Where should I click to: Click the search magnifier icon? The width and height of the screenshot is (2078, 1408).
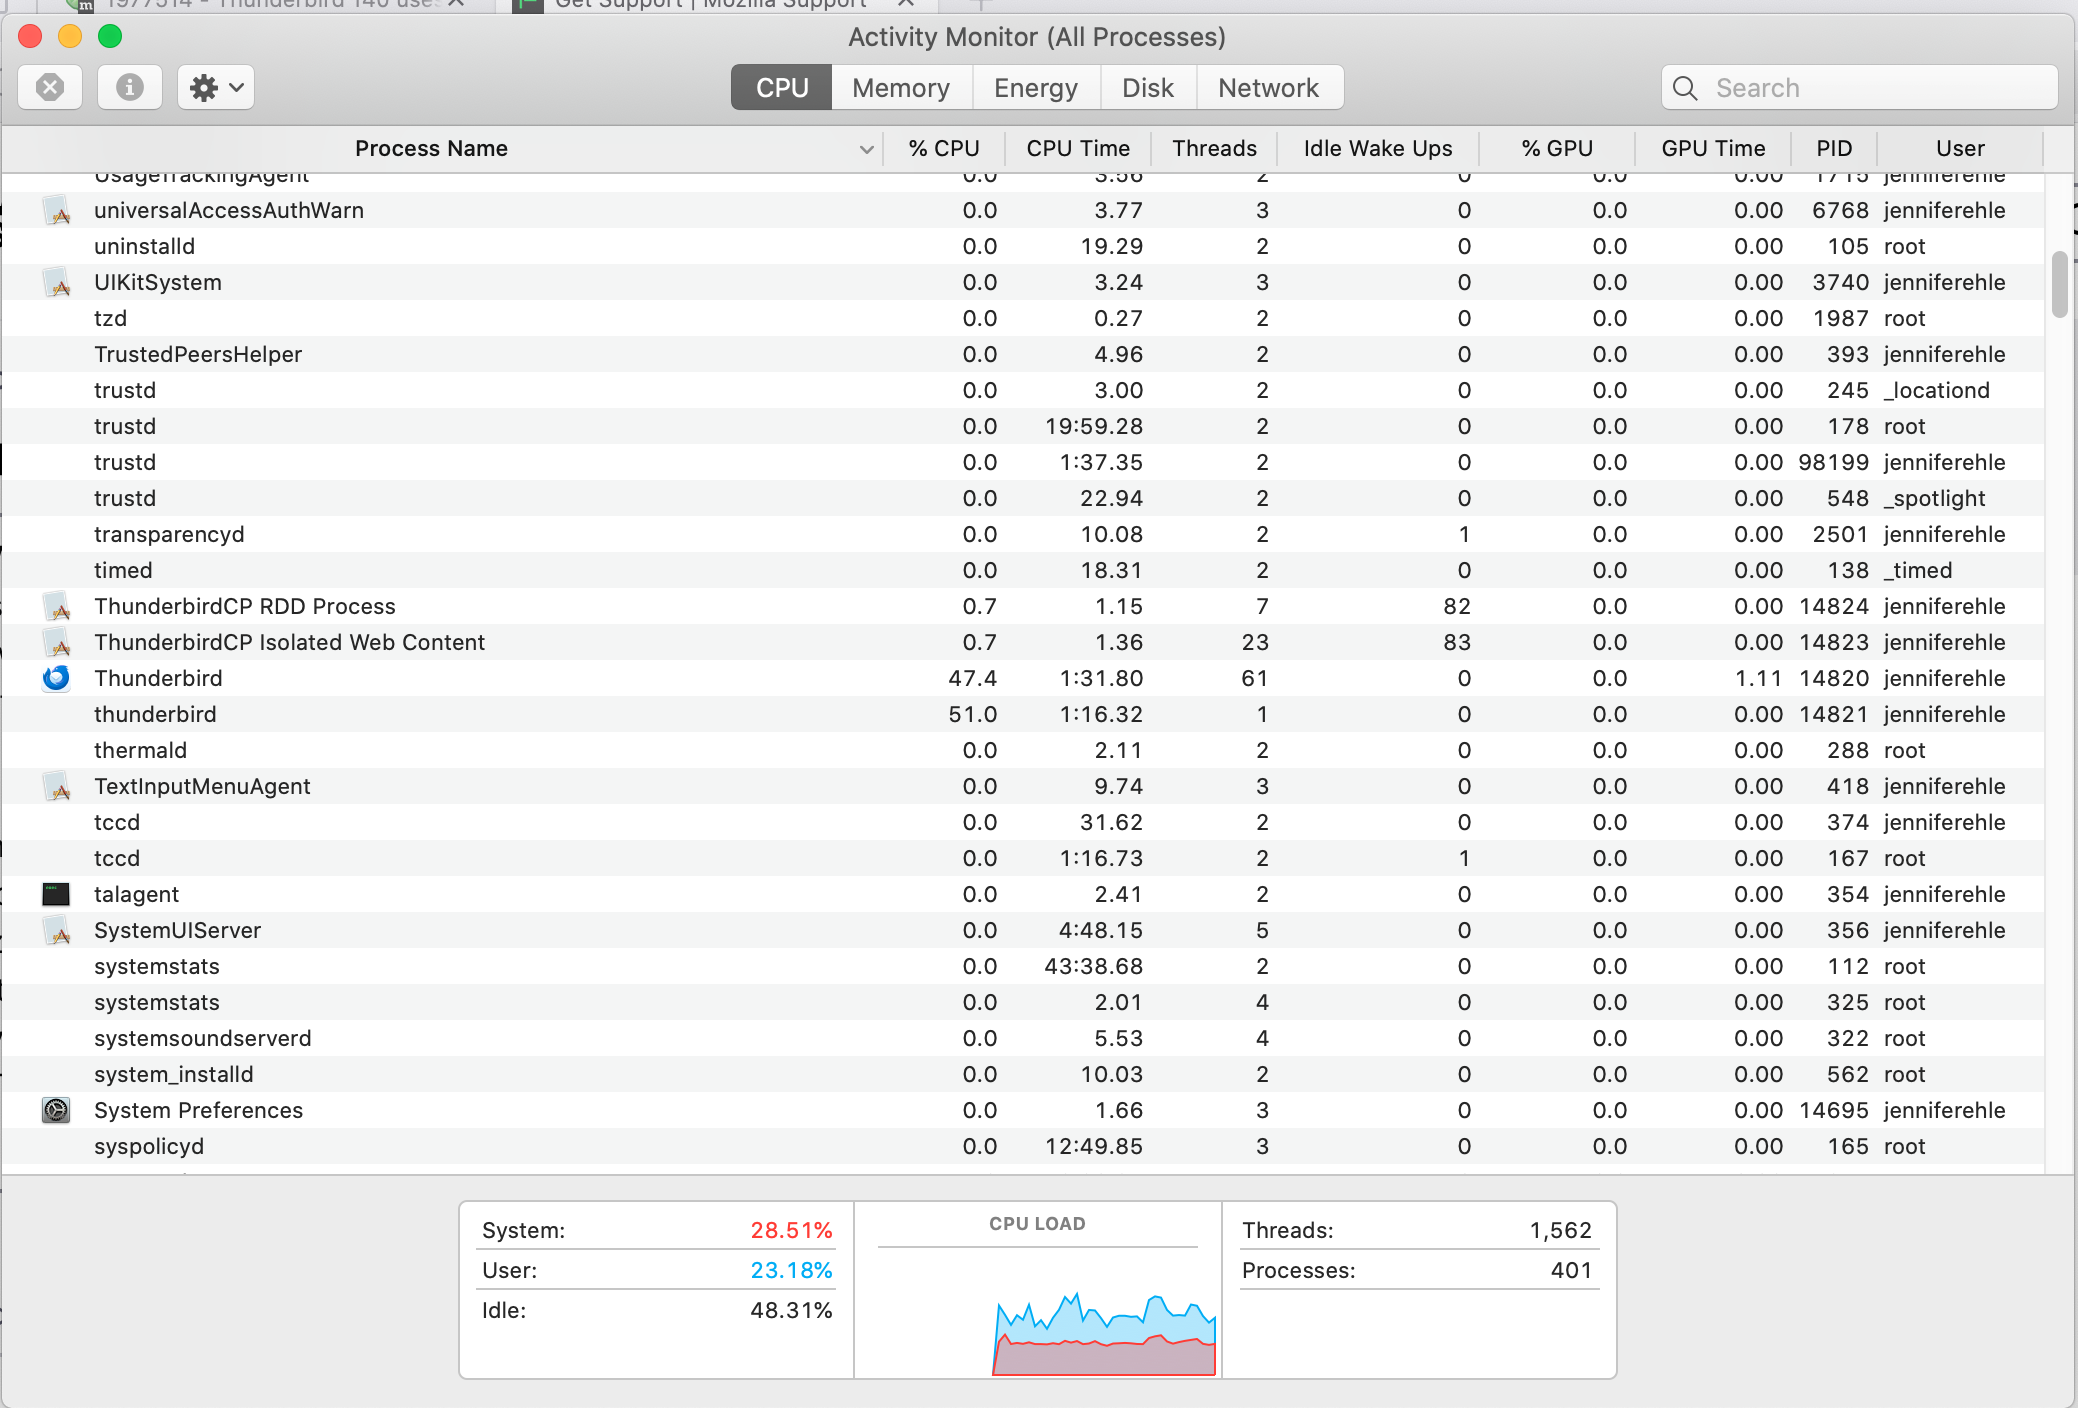(1685, 88)
